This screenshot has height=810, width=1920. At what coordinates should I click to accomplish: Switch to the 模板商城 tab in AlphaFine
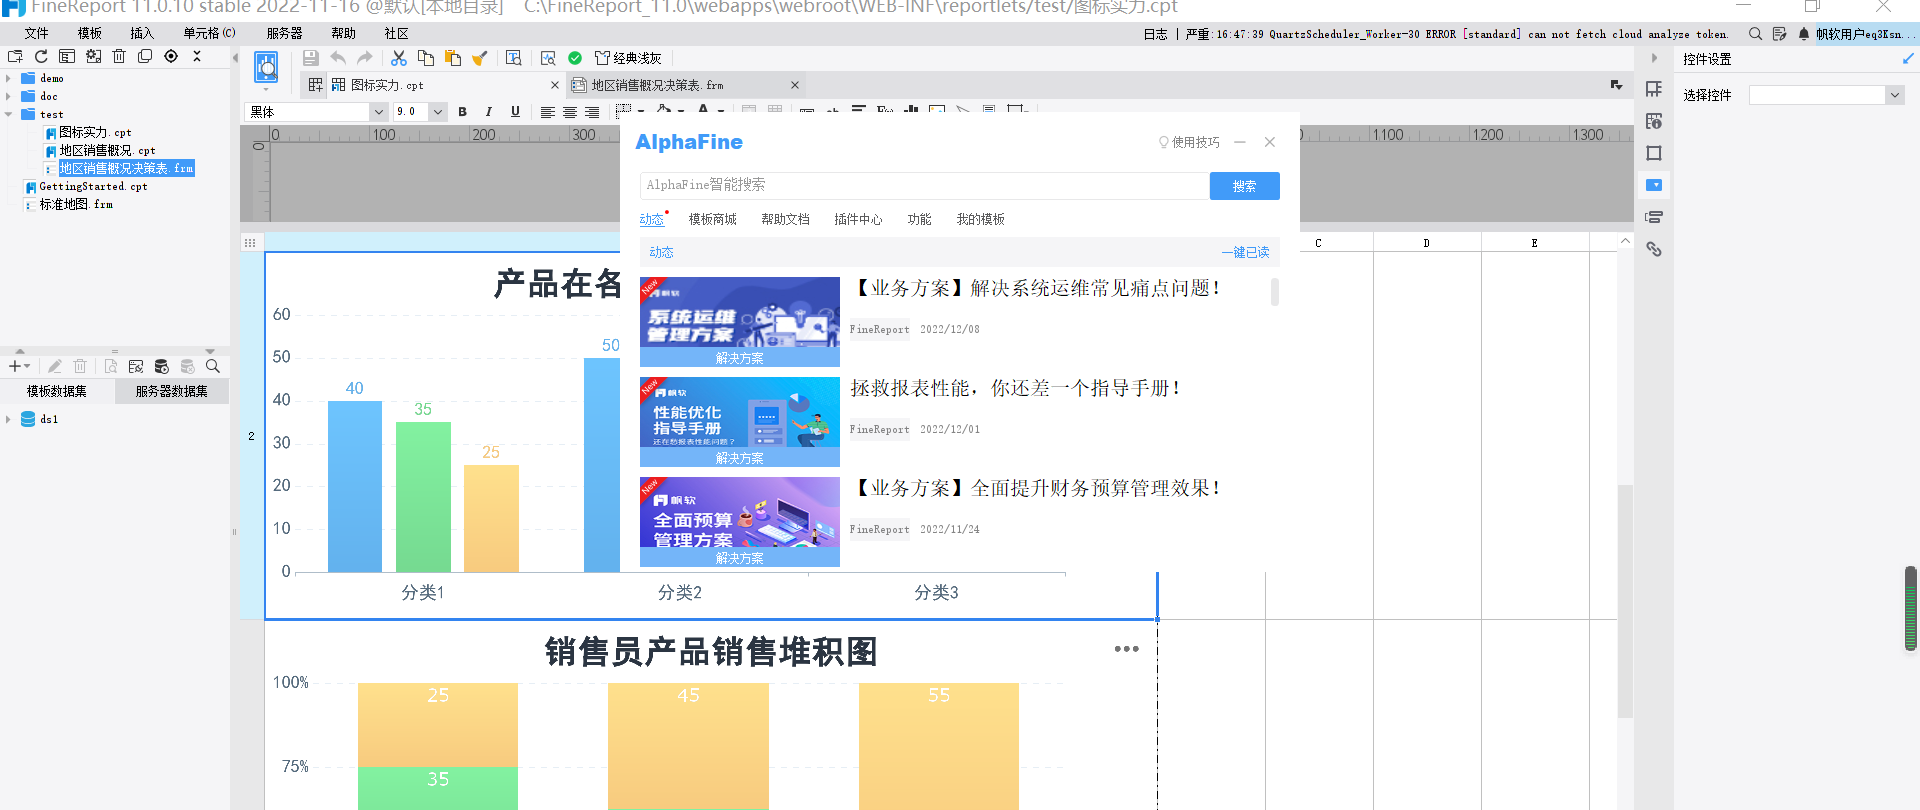click(x=712, y=219)
